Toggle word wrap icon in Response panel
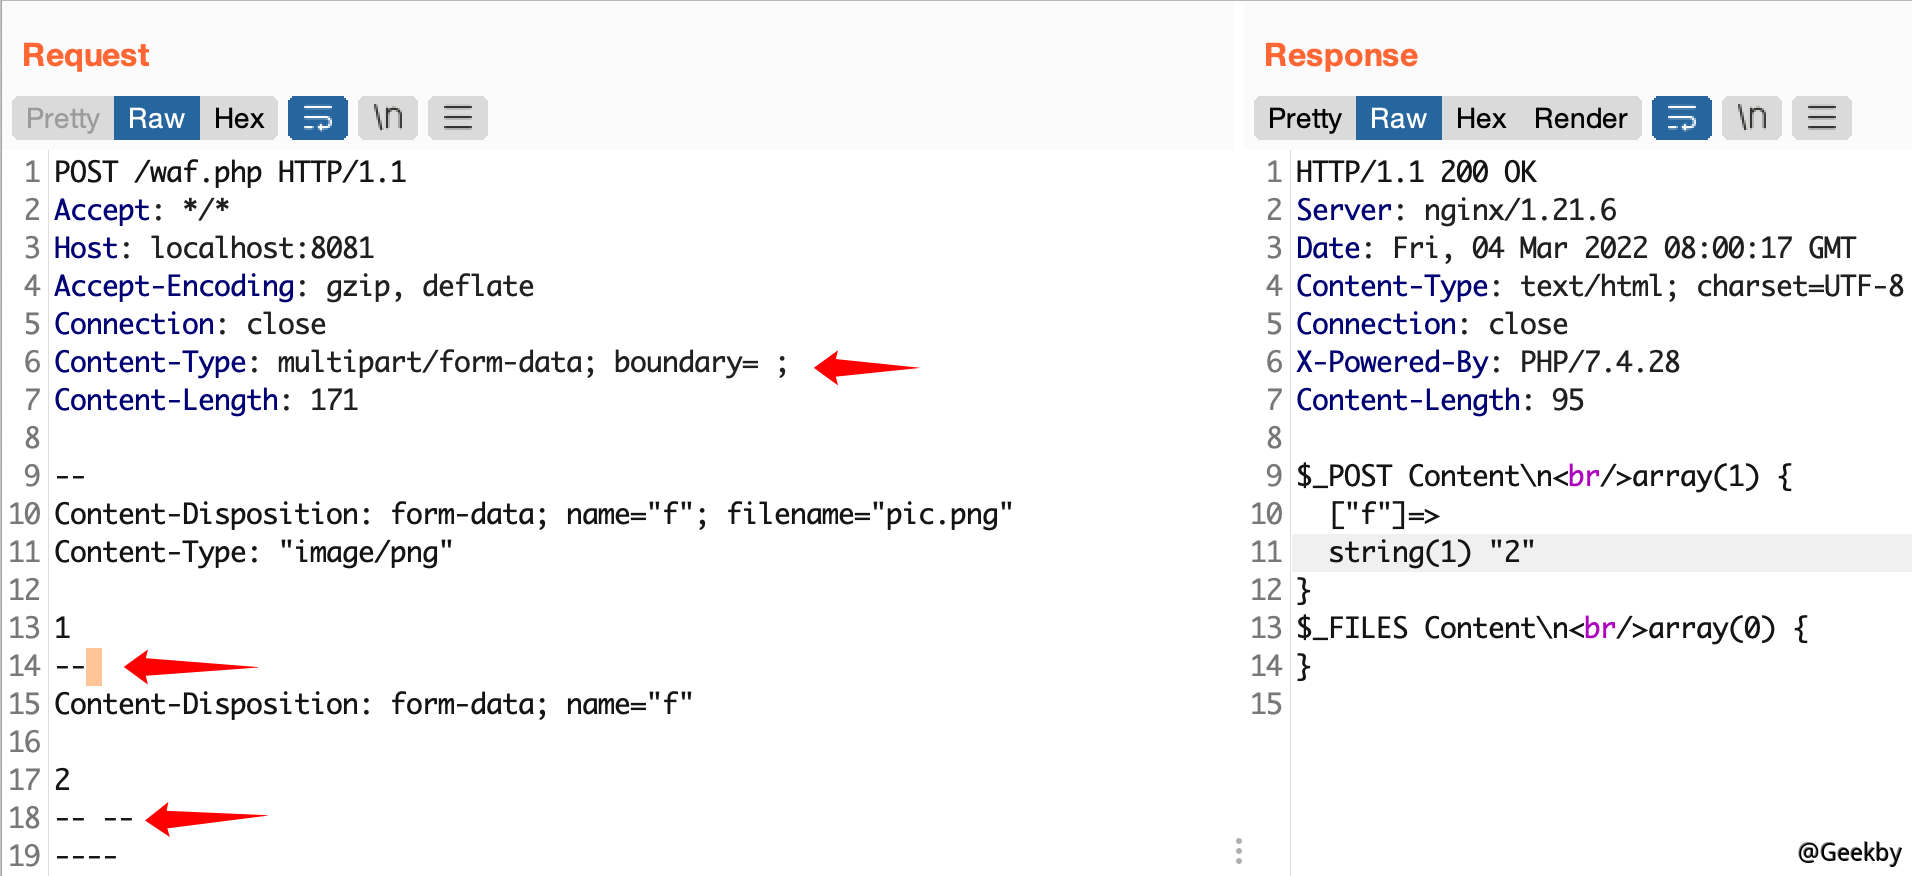The width and height of the screenshot is (1912, 876). click(1681, 118)
